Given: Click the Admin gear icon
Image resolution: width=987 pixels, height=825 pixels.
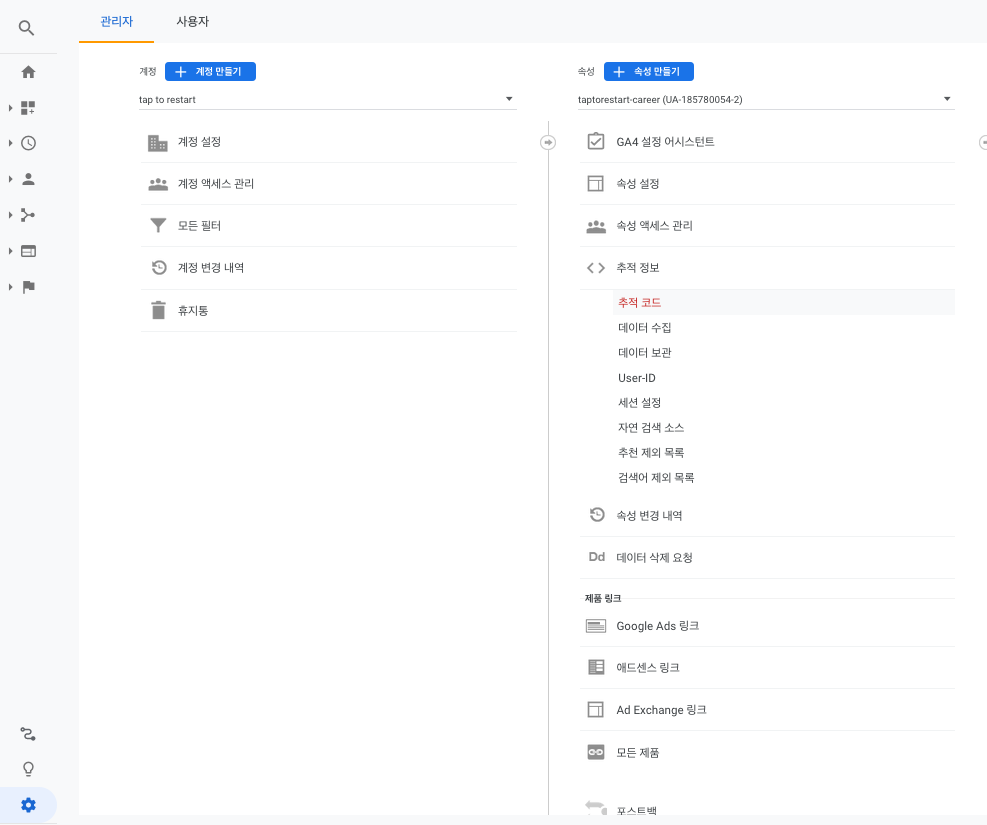Looking at the screenshot, I should [28, 805].
